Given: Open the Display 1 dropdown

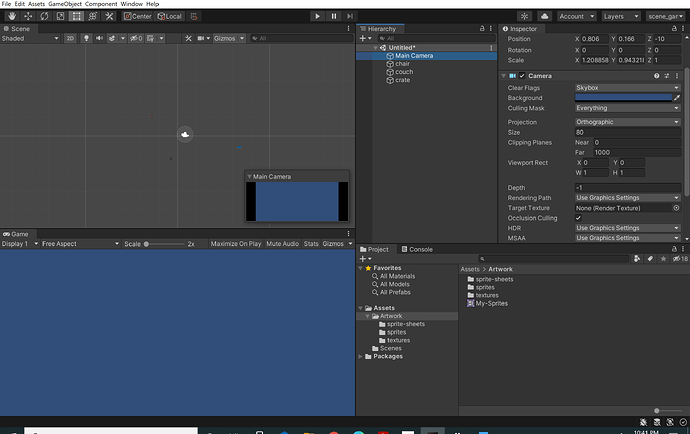Looking at the screenshot, I should tap(19, 244).
